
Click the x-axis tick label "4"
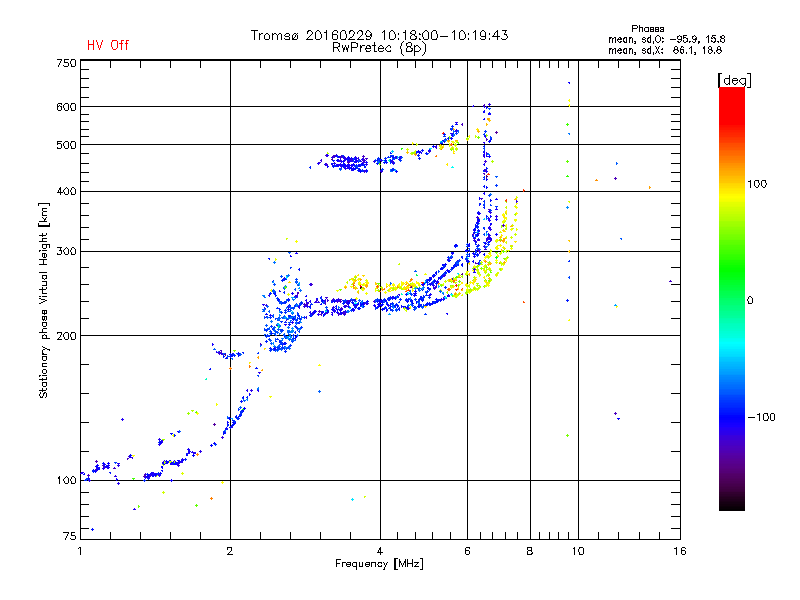pyautogui.click(x=380, y=551)
